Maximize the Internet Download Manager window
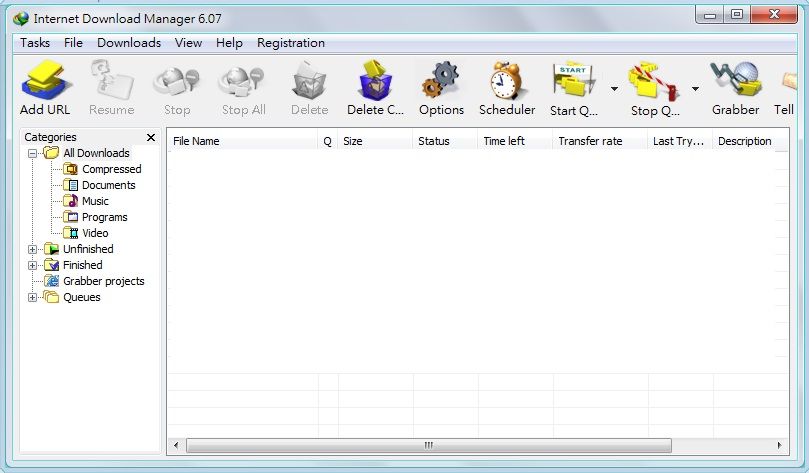The width and height of the screenshot is (809, 473). click(737, 14)
